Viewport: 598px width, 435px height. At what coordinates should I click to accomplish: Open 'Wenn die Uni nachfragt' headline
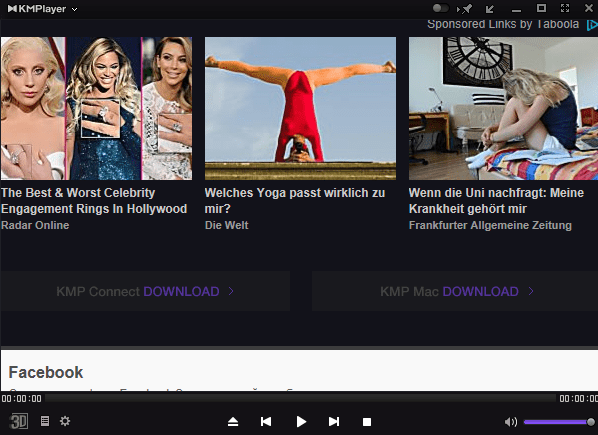(x=496, y=201)
